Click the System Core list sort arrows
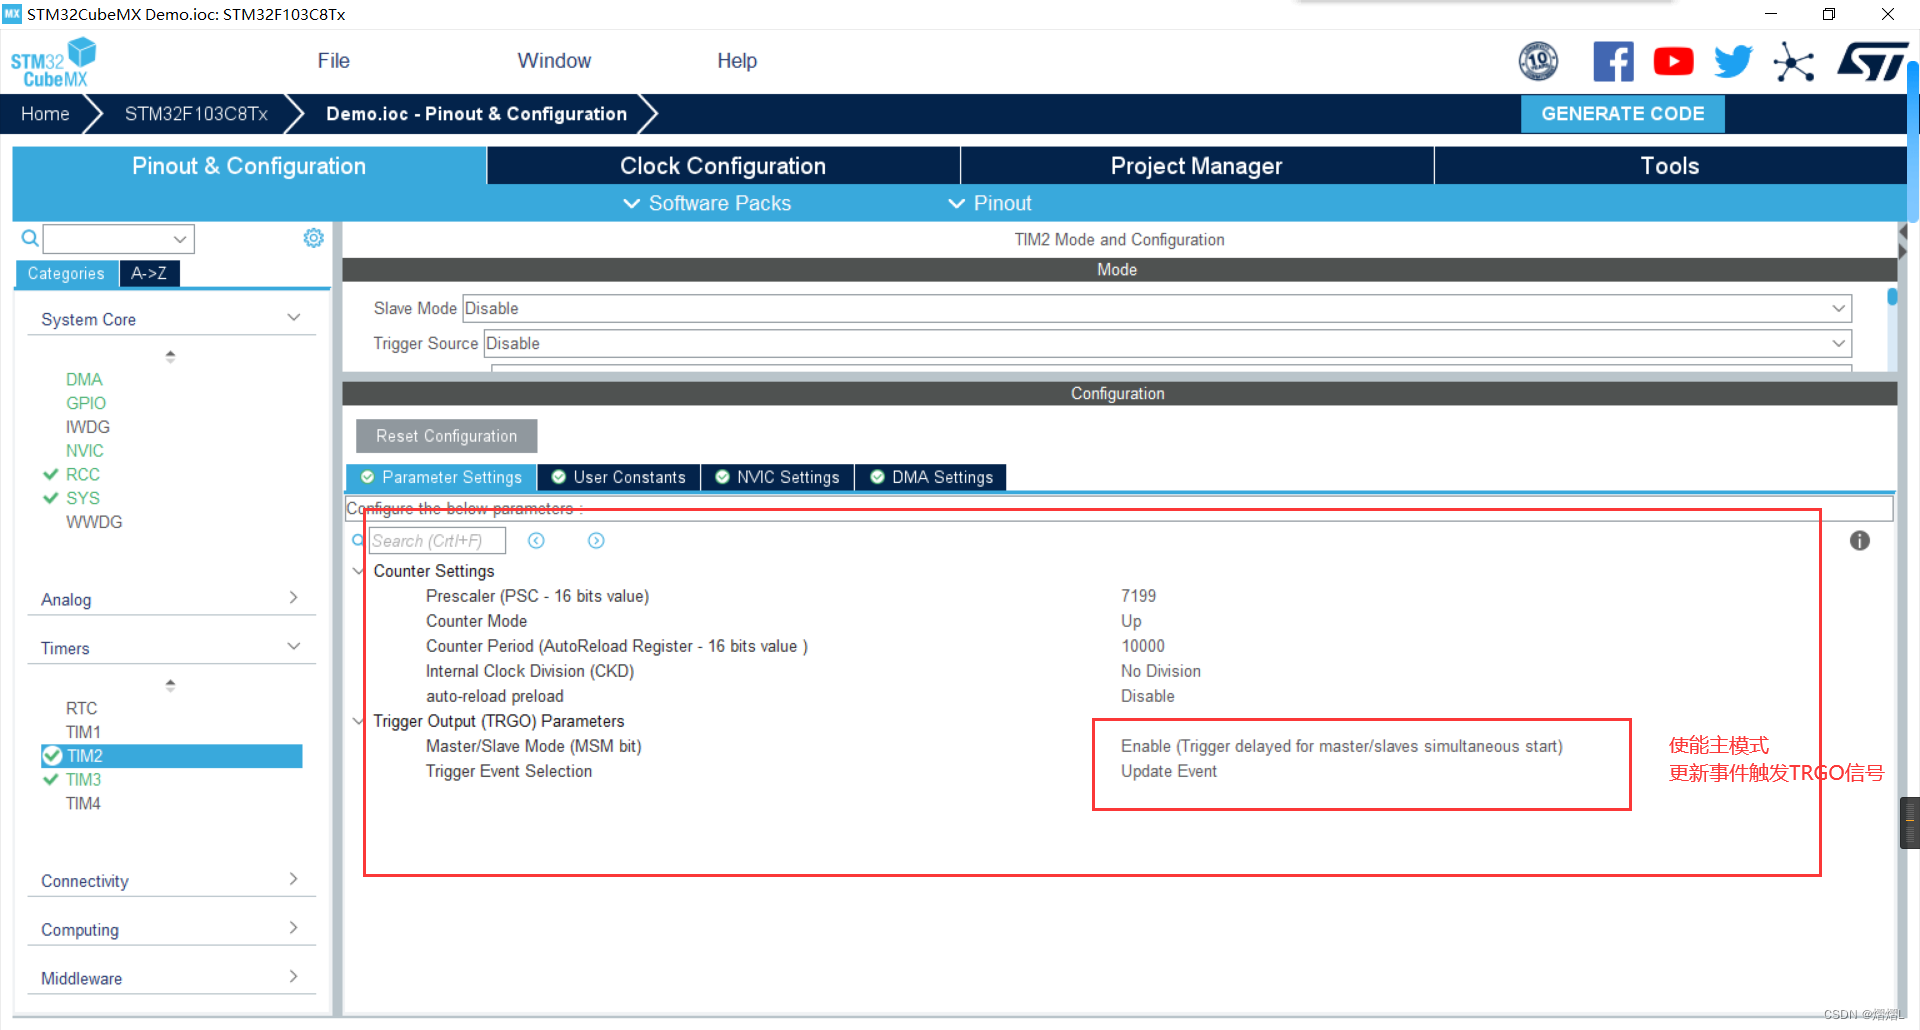This screenshot has width=1920, height=1030. [170, 356]
